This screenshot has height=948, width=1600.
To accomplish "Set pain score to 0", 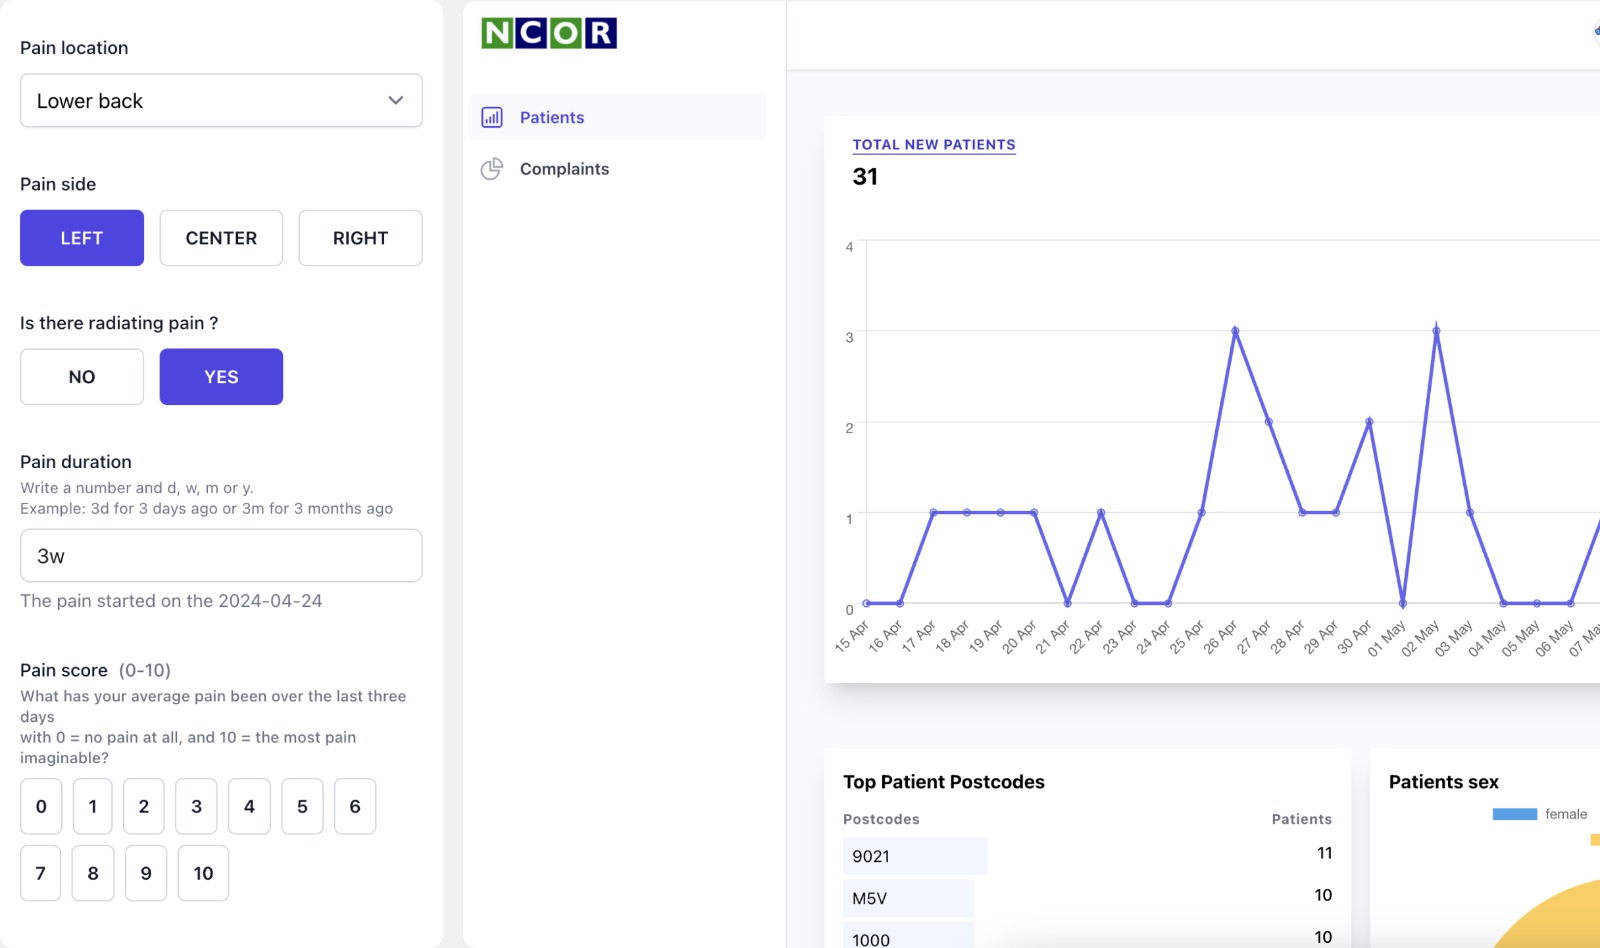I will pos(41,806).
